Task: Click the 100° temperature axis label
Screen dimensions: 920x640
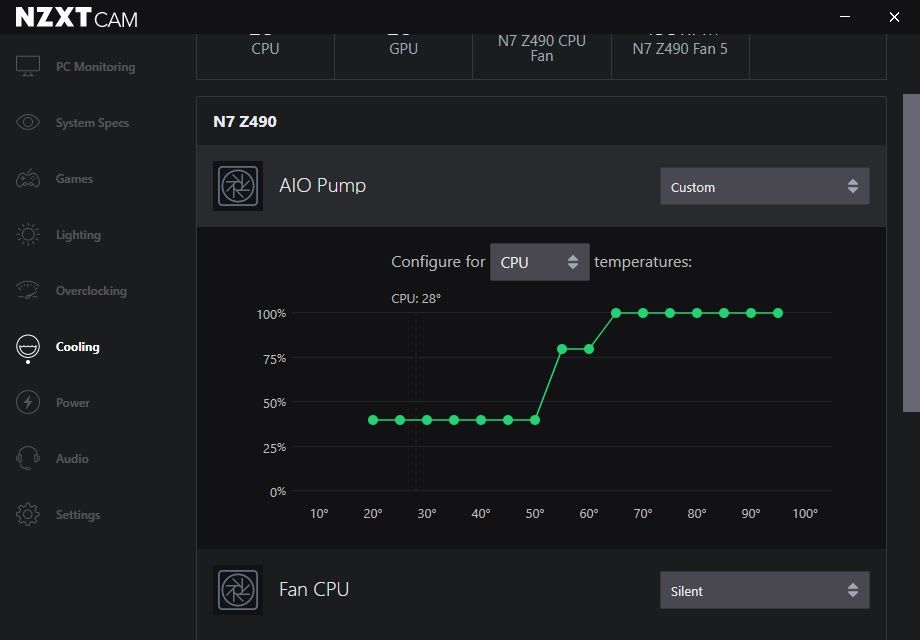Action: pos(804,513)
